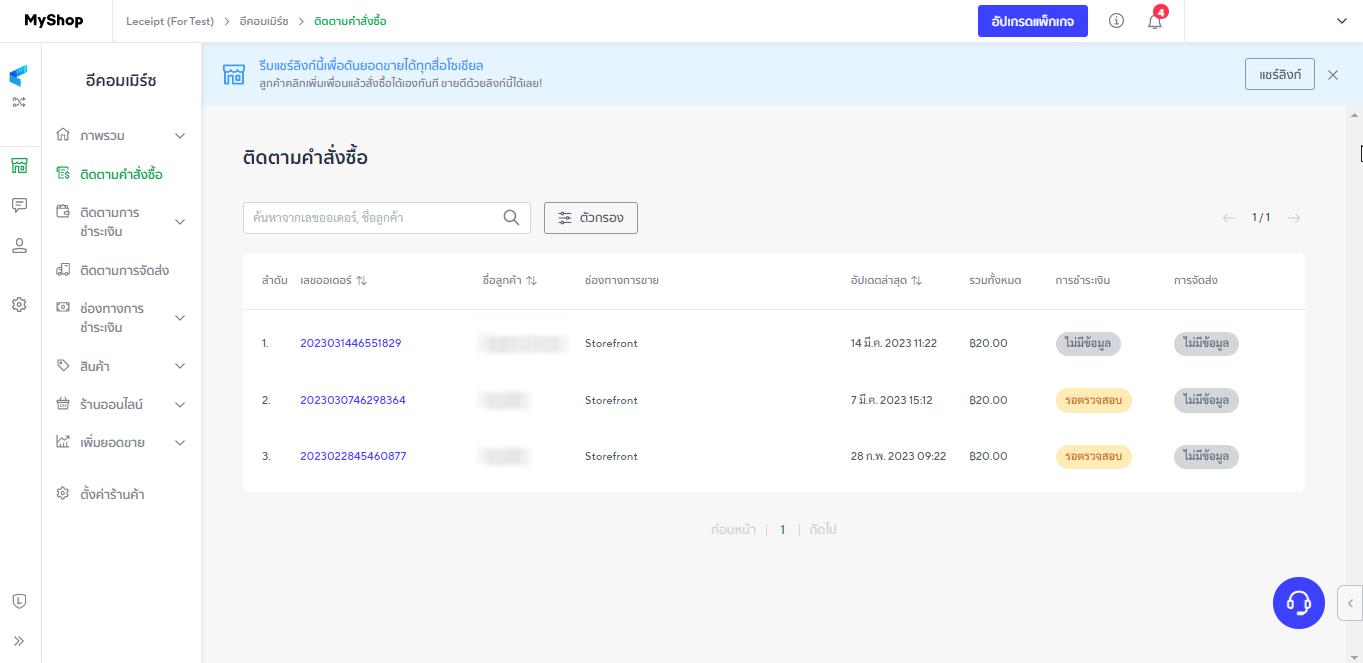The image size is (1363, 663).
Task: Collapse the right side panel arrow tab
Action: click(1350, 603)
